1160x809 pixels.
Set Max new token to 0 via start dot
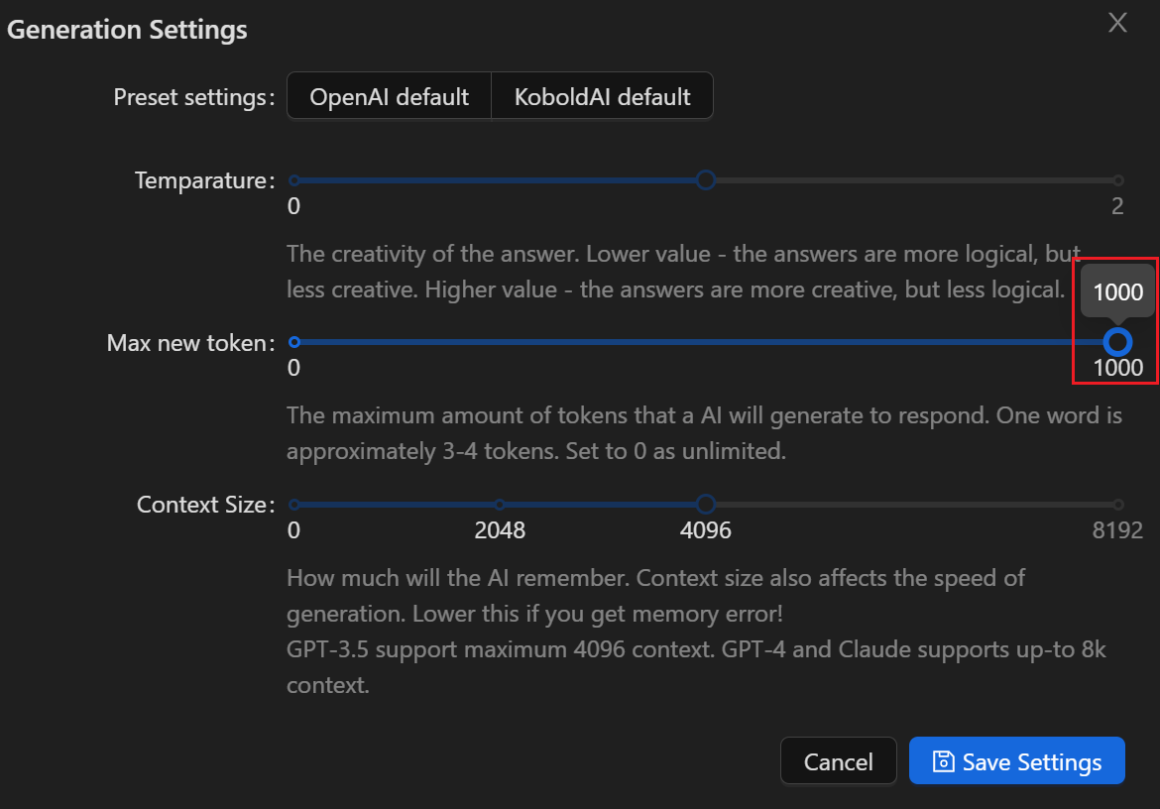coord(294,343)
